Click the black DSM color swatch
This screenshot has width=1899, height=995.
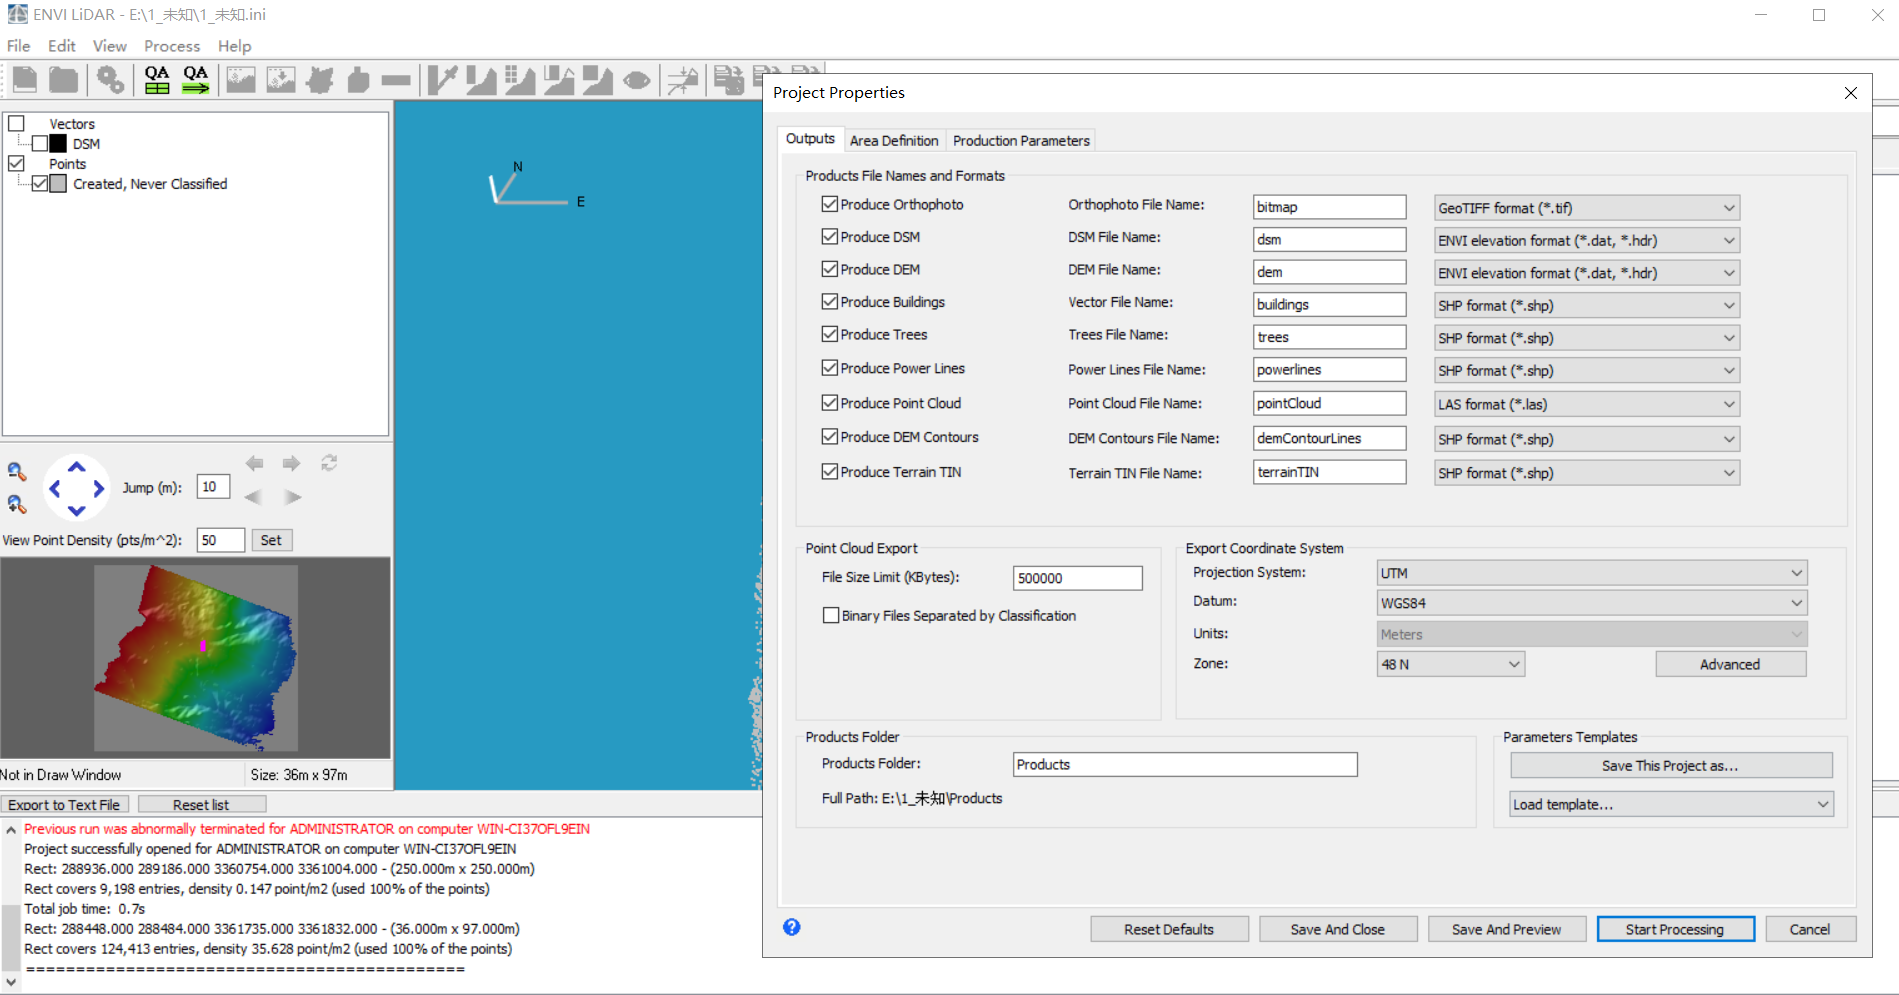(59, 143)
